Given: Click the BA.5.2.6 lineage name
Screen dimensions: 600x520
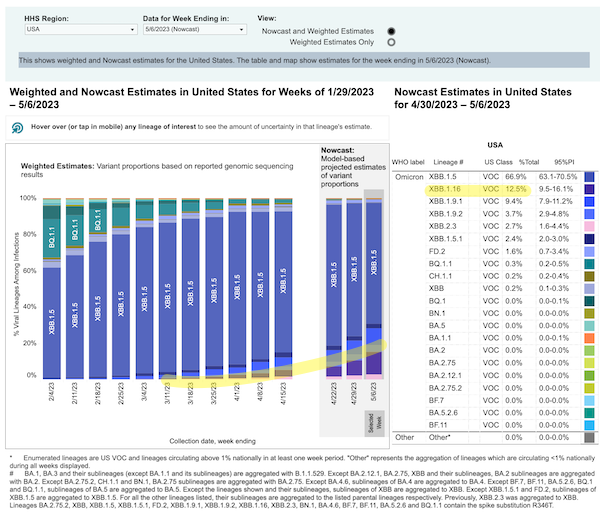Looking at the screenshot, I should point(443,413).
